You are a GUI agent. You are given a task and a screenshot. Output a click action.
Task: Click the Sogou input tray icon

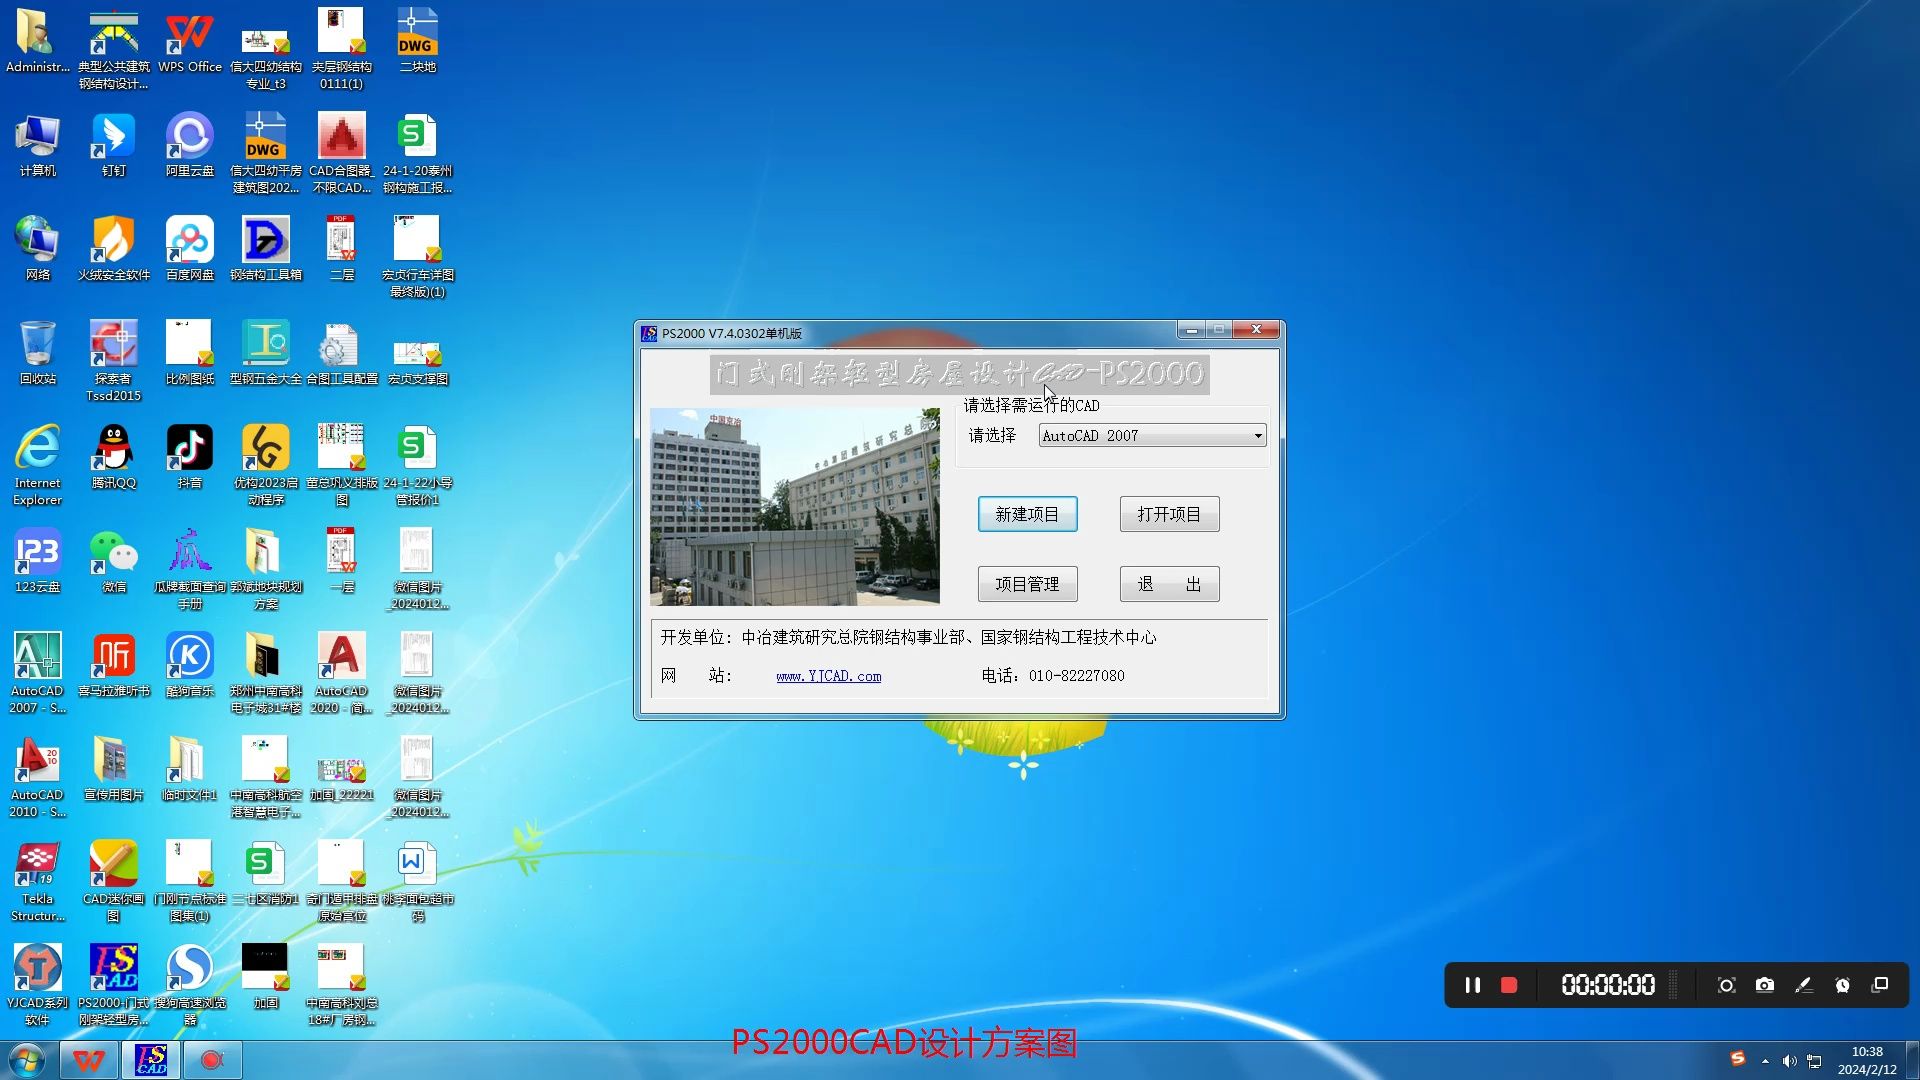pyautogui.click(x=1738, y=1059)
